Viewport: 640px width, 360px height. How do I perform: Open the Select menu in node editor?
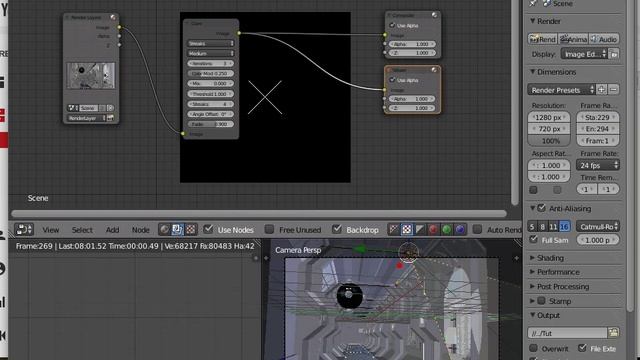pos(82,230)
